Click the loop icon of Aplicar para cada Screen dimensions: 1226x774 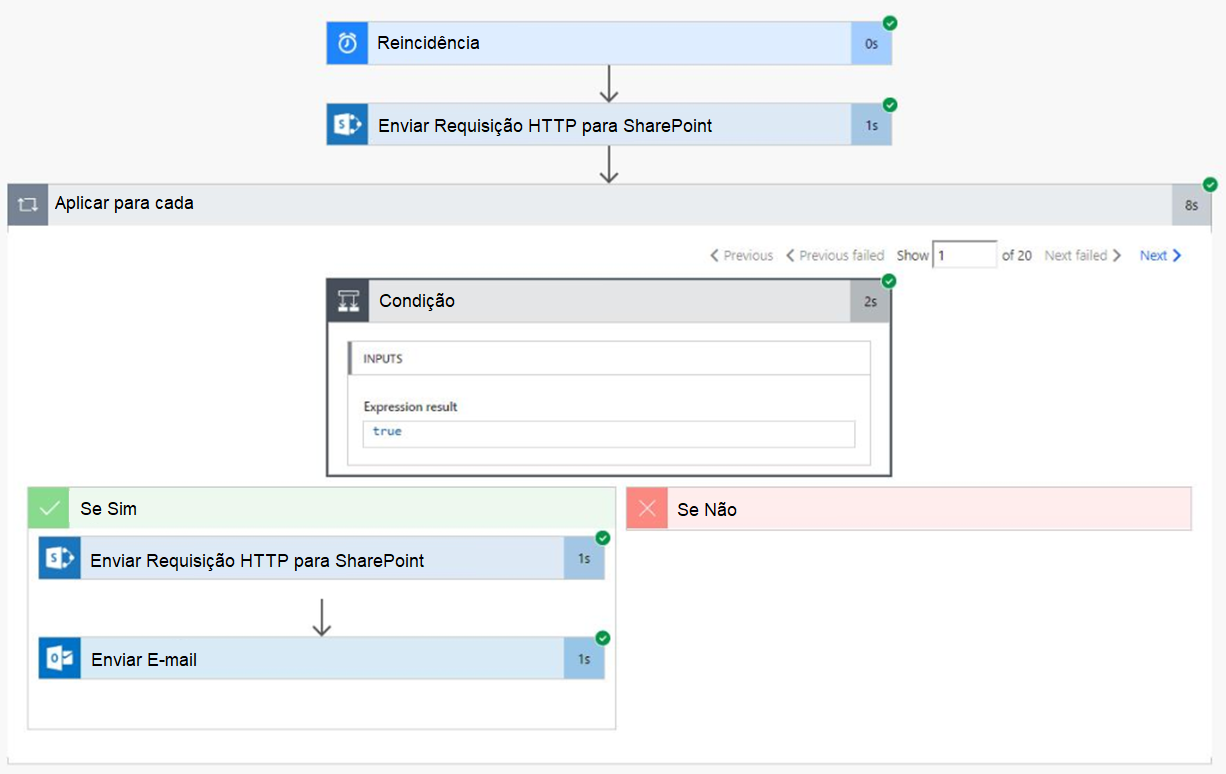[x=28, y=204]
